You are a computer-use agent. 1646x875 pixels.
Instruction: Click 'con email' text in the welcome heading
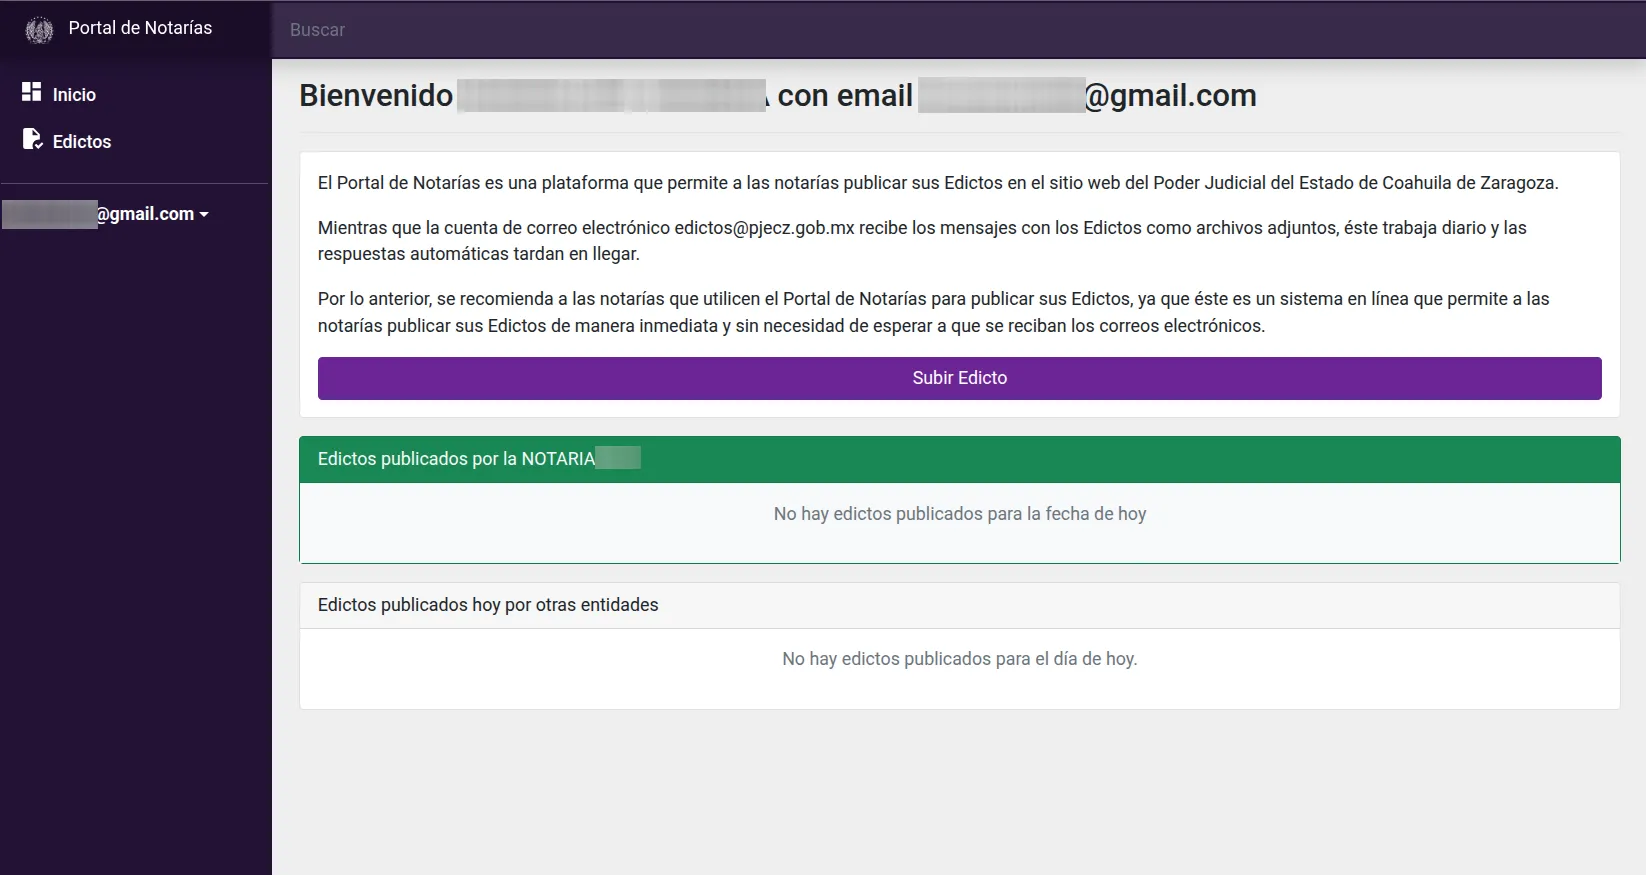845,96
